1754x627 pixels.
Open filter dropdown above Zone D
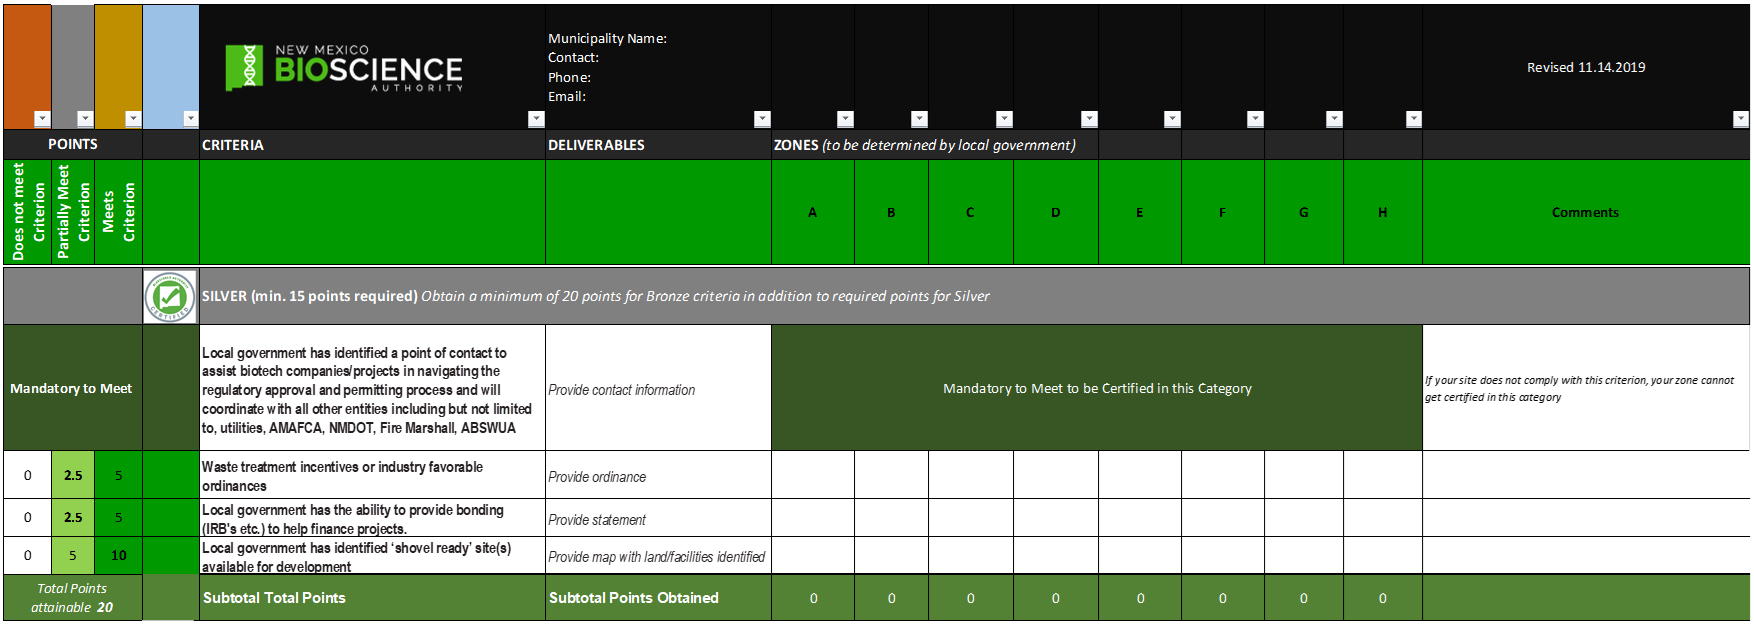[1090, 119]
